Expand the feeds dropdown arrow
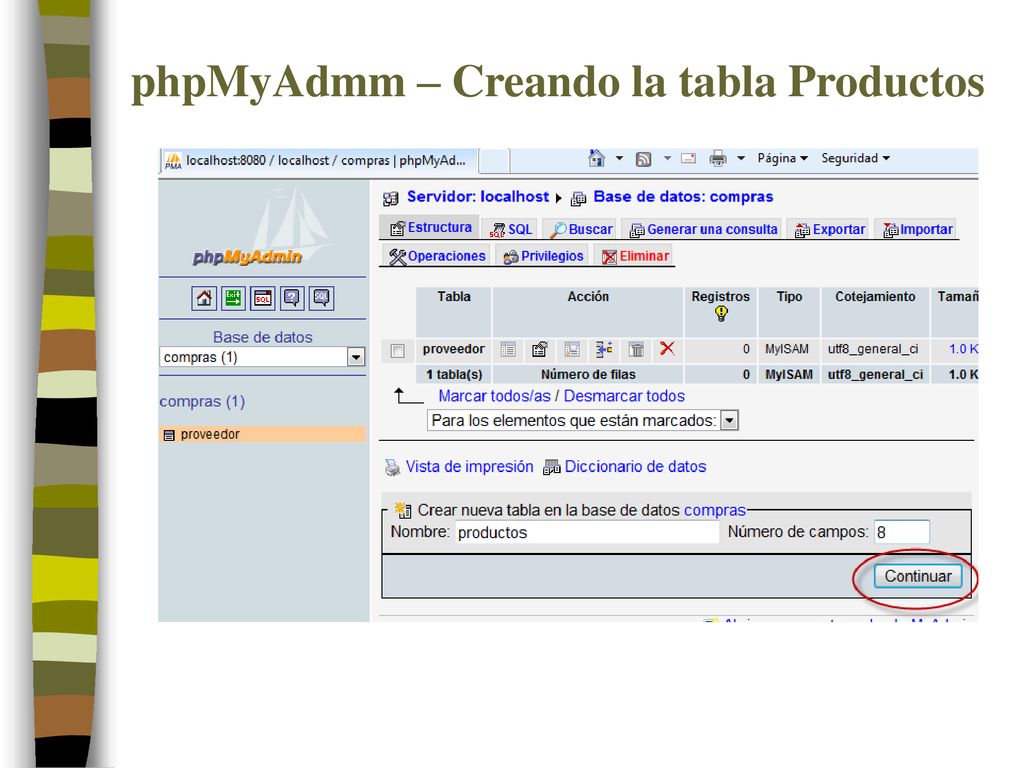1024x768 pixels. (667, 158)
